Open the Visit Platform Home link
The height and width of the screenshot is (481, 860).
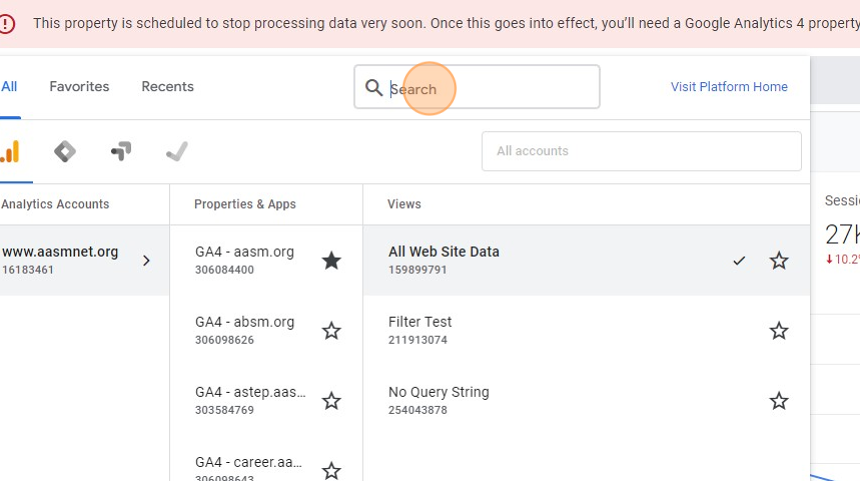(x=729, y=87)
